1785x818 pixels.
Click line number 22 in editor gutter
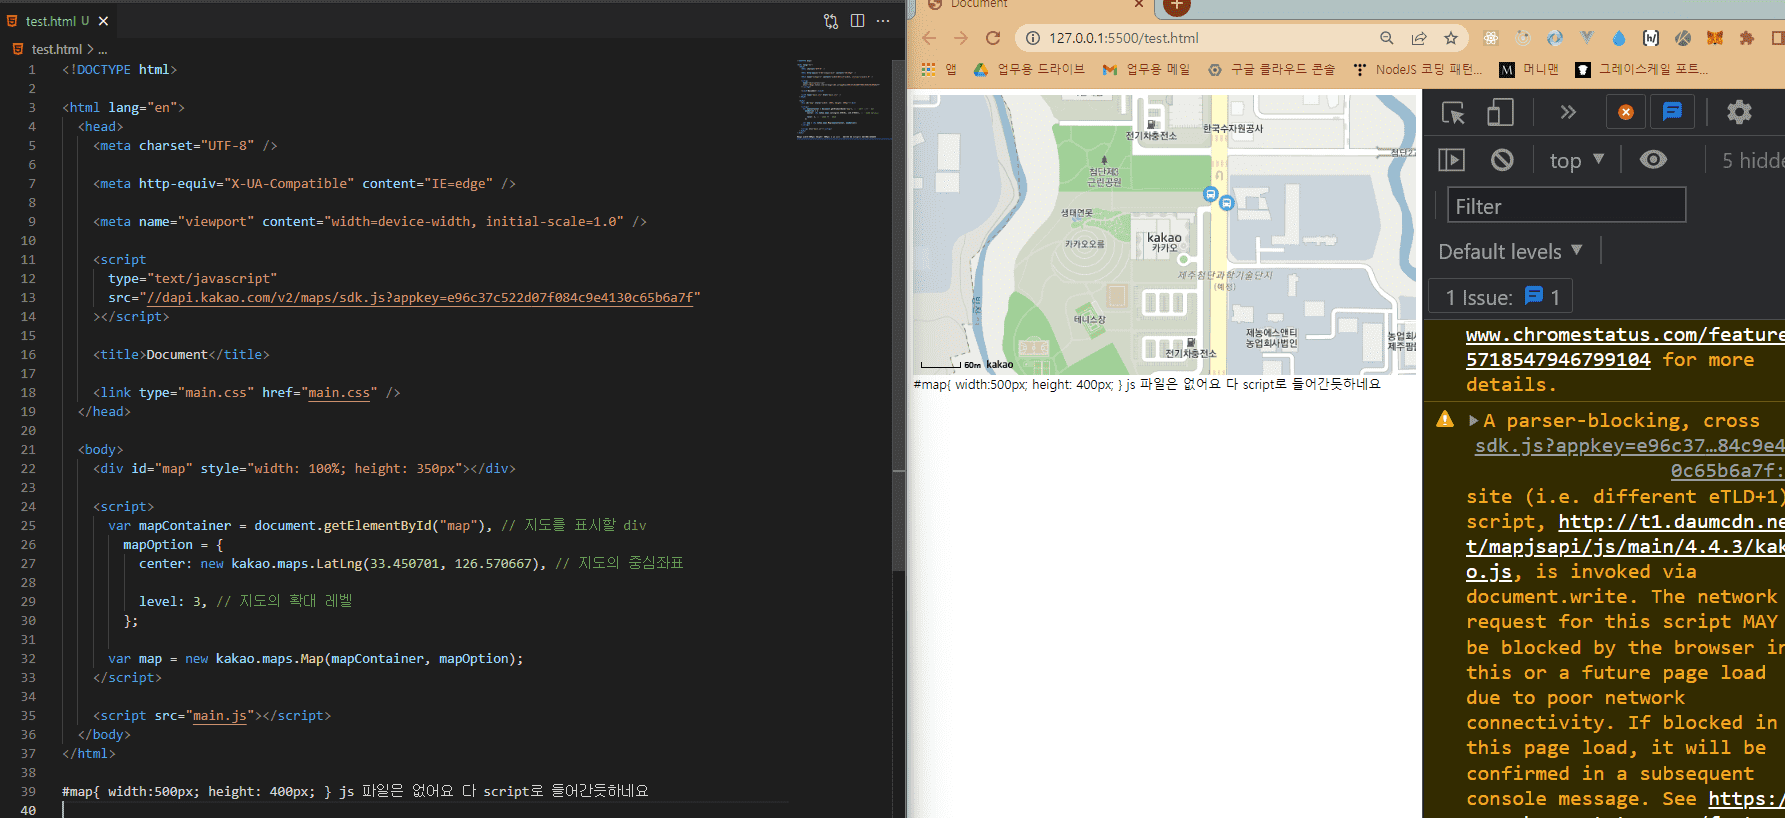[x=28, y=469]
